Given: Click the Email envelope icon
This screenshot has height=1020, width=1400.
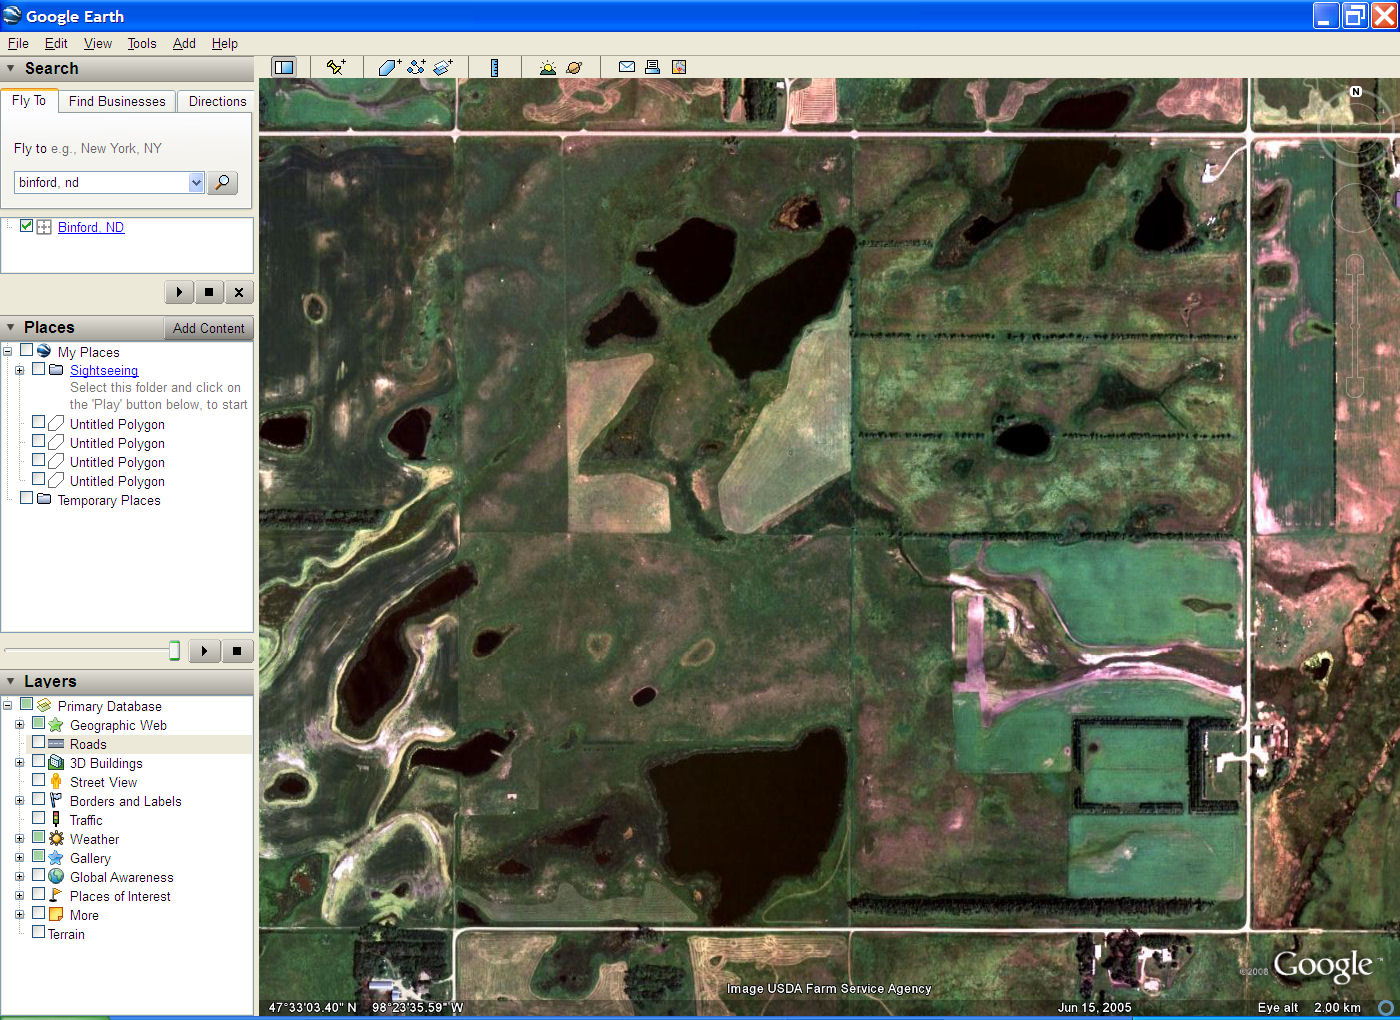Looking at the screenshot, I should [627, 67].
